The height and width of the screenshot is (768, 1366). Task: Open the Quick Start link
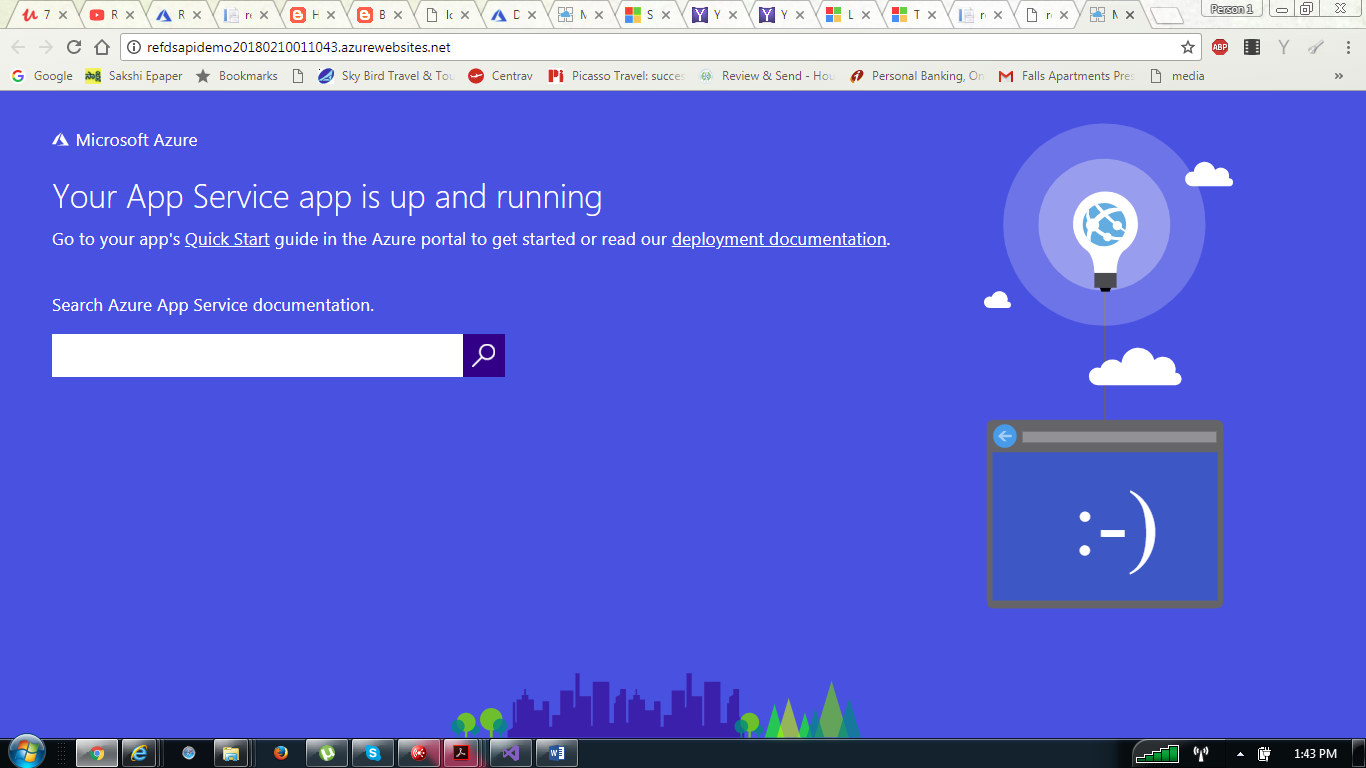(227, 239)
